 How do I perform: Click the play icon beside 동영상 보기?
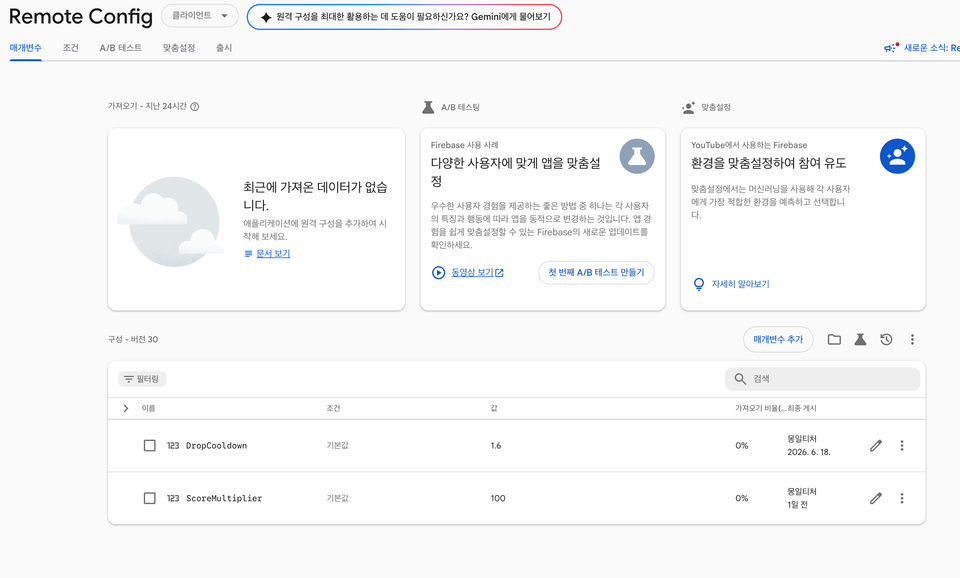tap(438, 272)
